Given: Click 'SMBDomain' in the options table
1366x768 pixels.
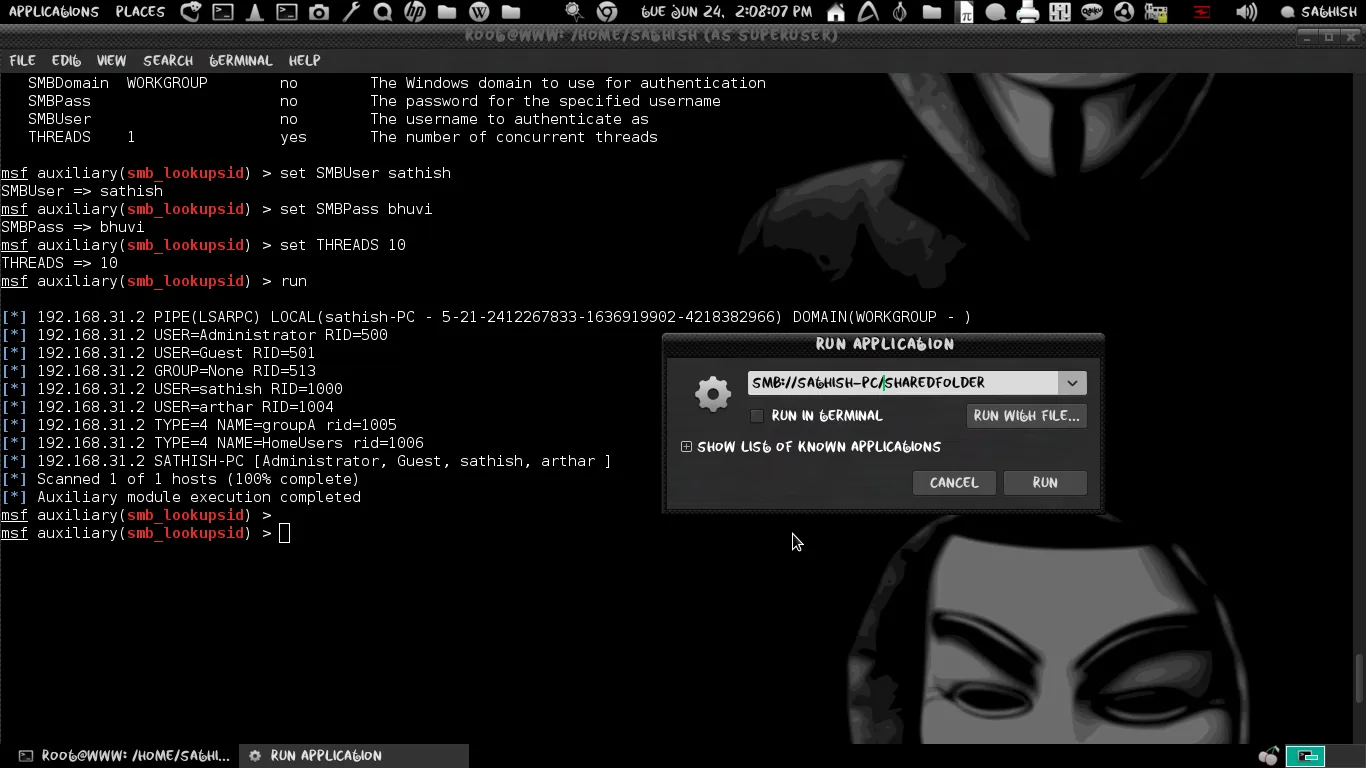Looking at the screenshot, I should pyautogui.click(x=68, y=83).
